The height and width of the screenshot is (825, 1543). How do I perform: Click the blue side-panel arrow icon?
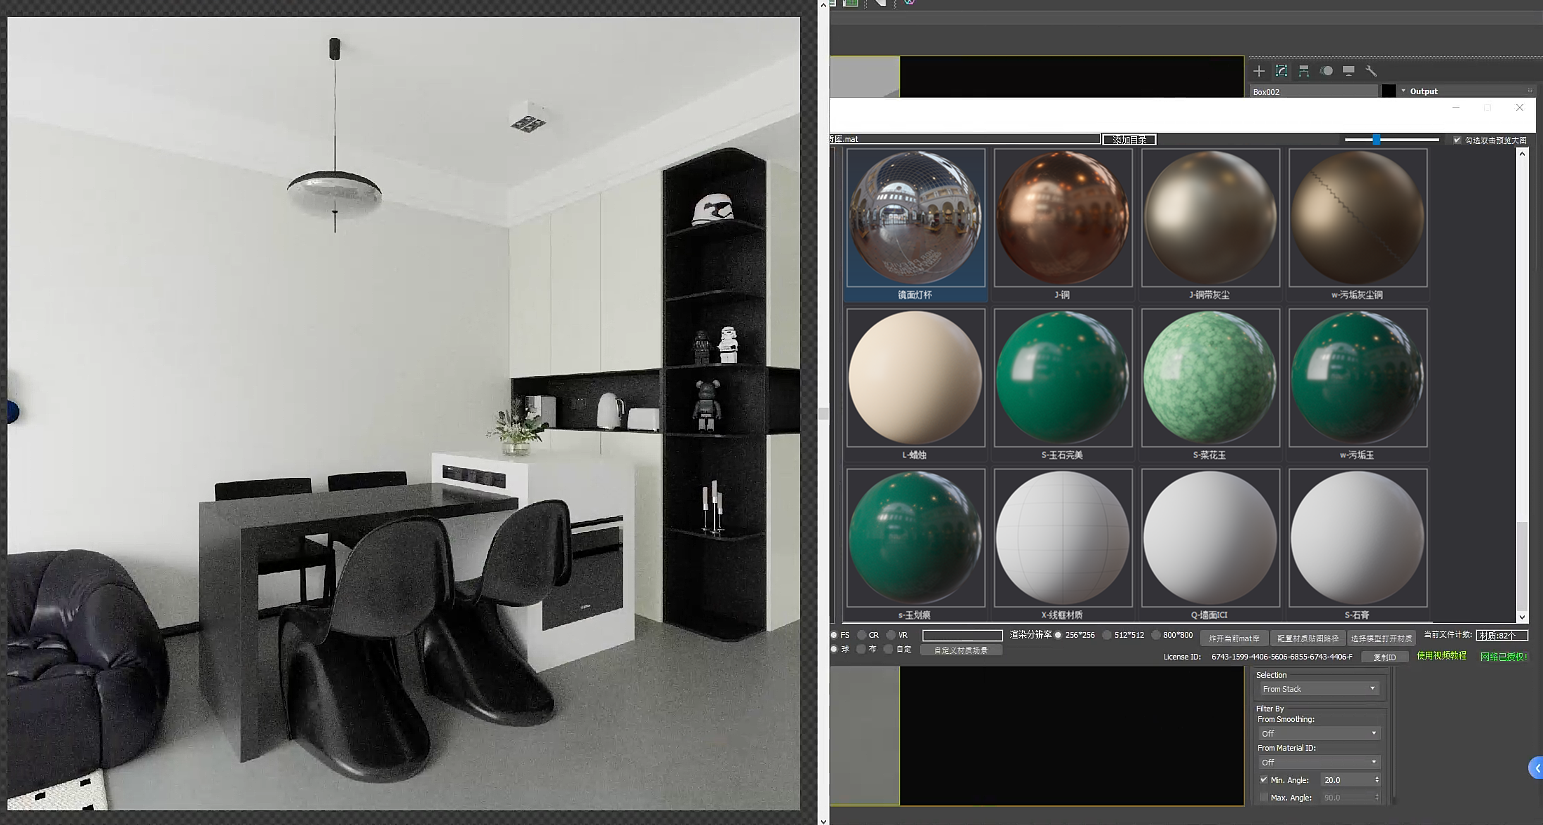tap(1536, 768)
